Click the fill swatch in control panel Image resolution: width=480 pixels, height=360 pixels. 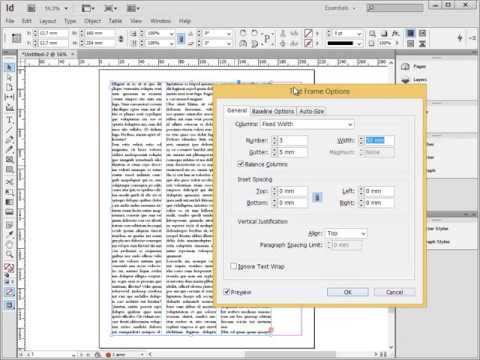(x=308, y=33)
